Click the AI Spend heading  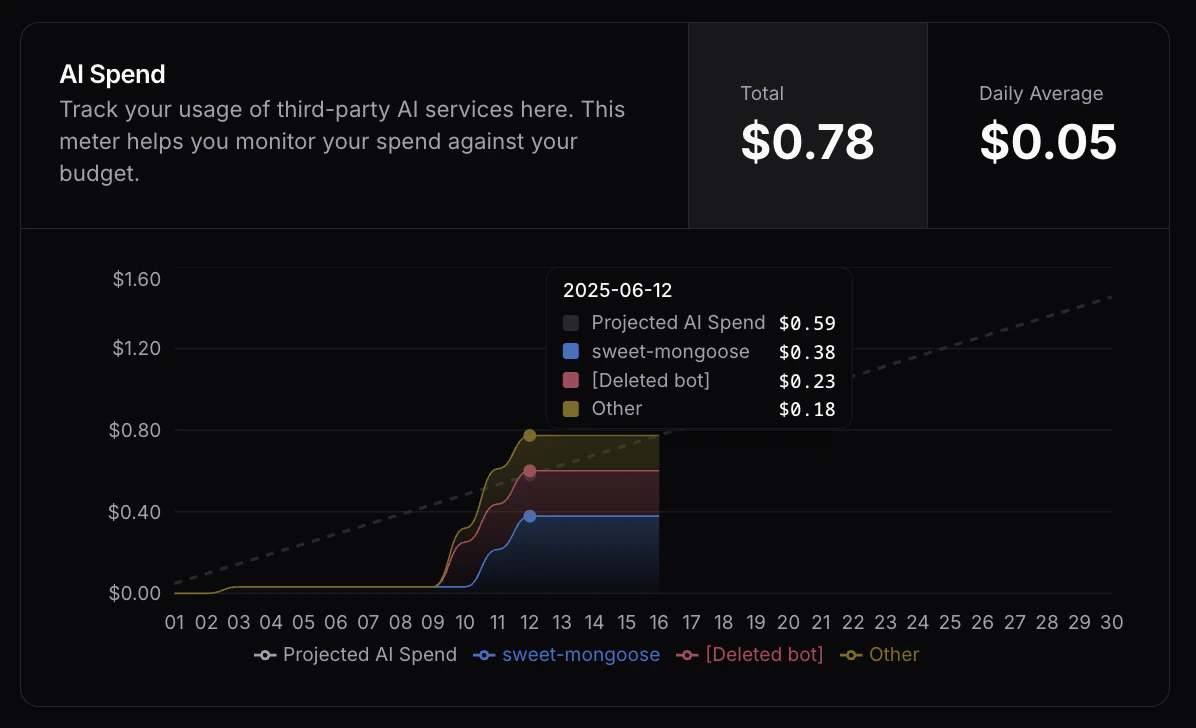pyautogui.click(x=112, y=74)
